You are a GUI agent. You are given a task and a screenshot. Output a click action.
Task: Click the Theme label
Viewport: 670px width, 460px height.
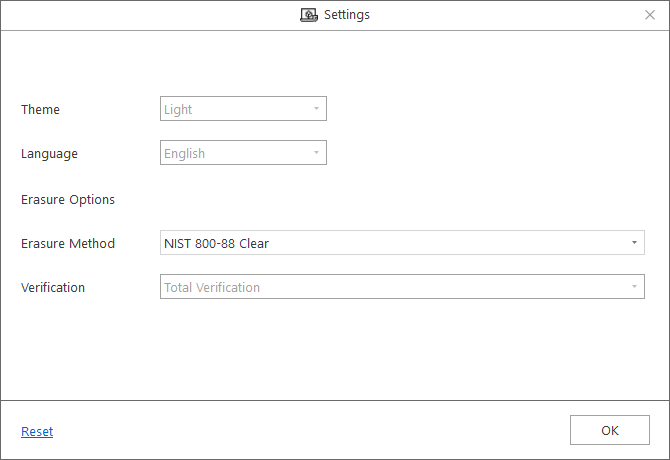pyautogui.click(x=41, y=109)
